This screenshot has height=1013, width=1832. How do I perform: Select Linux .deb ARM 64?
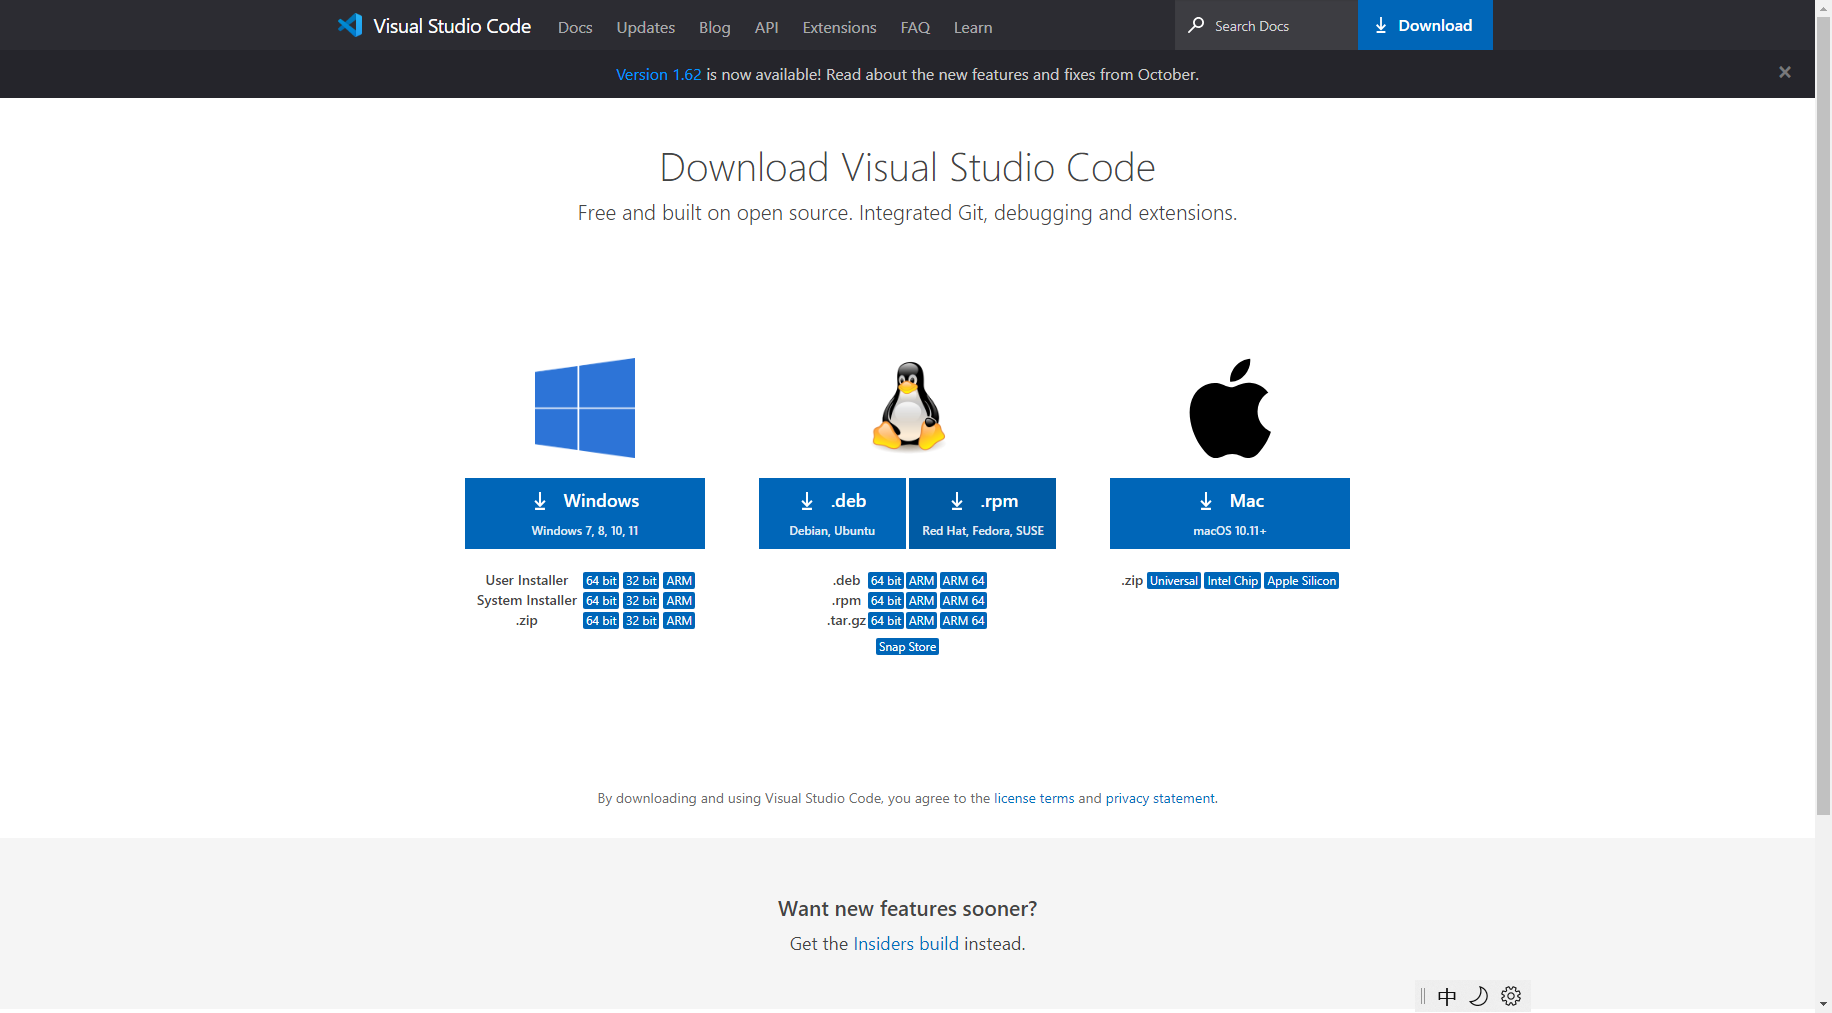click(x=964, y=581)
